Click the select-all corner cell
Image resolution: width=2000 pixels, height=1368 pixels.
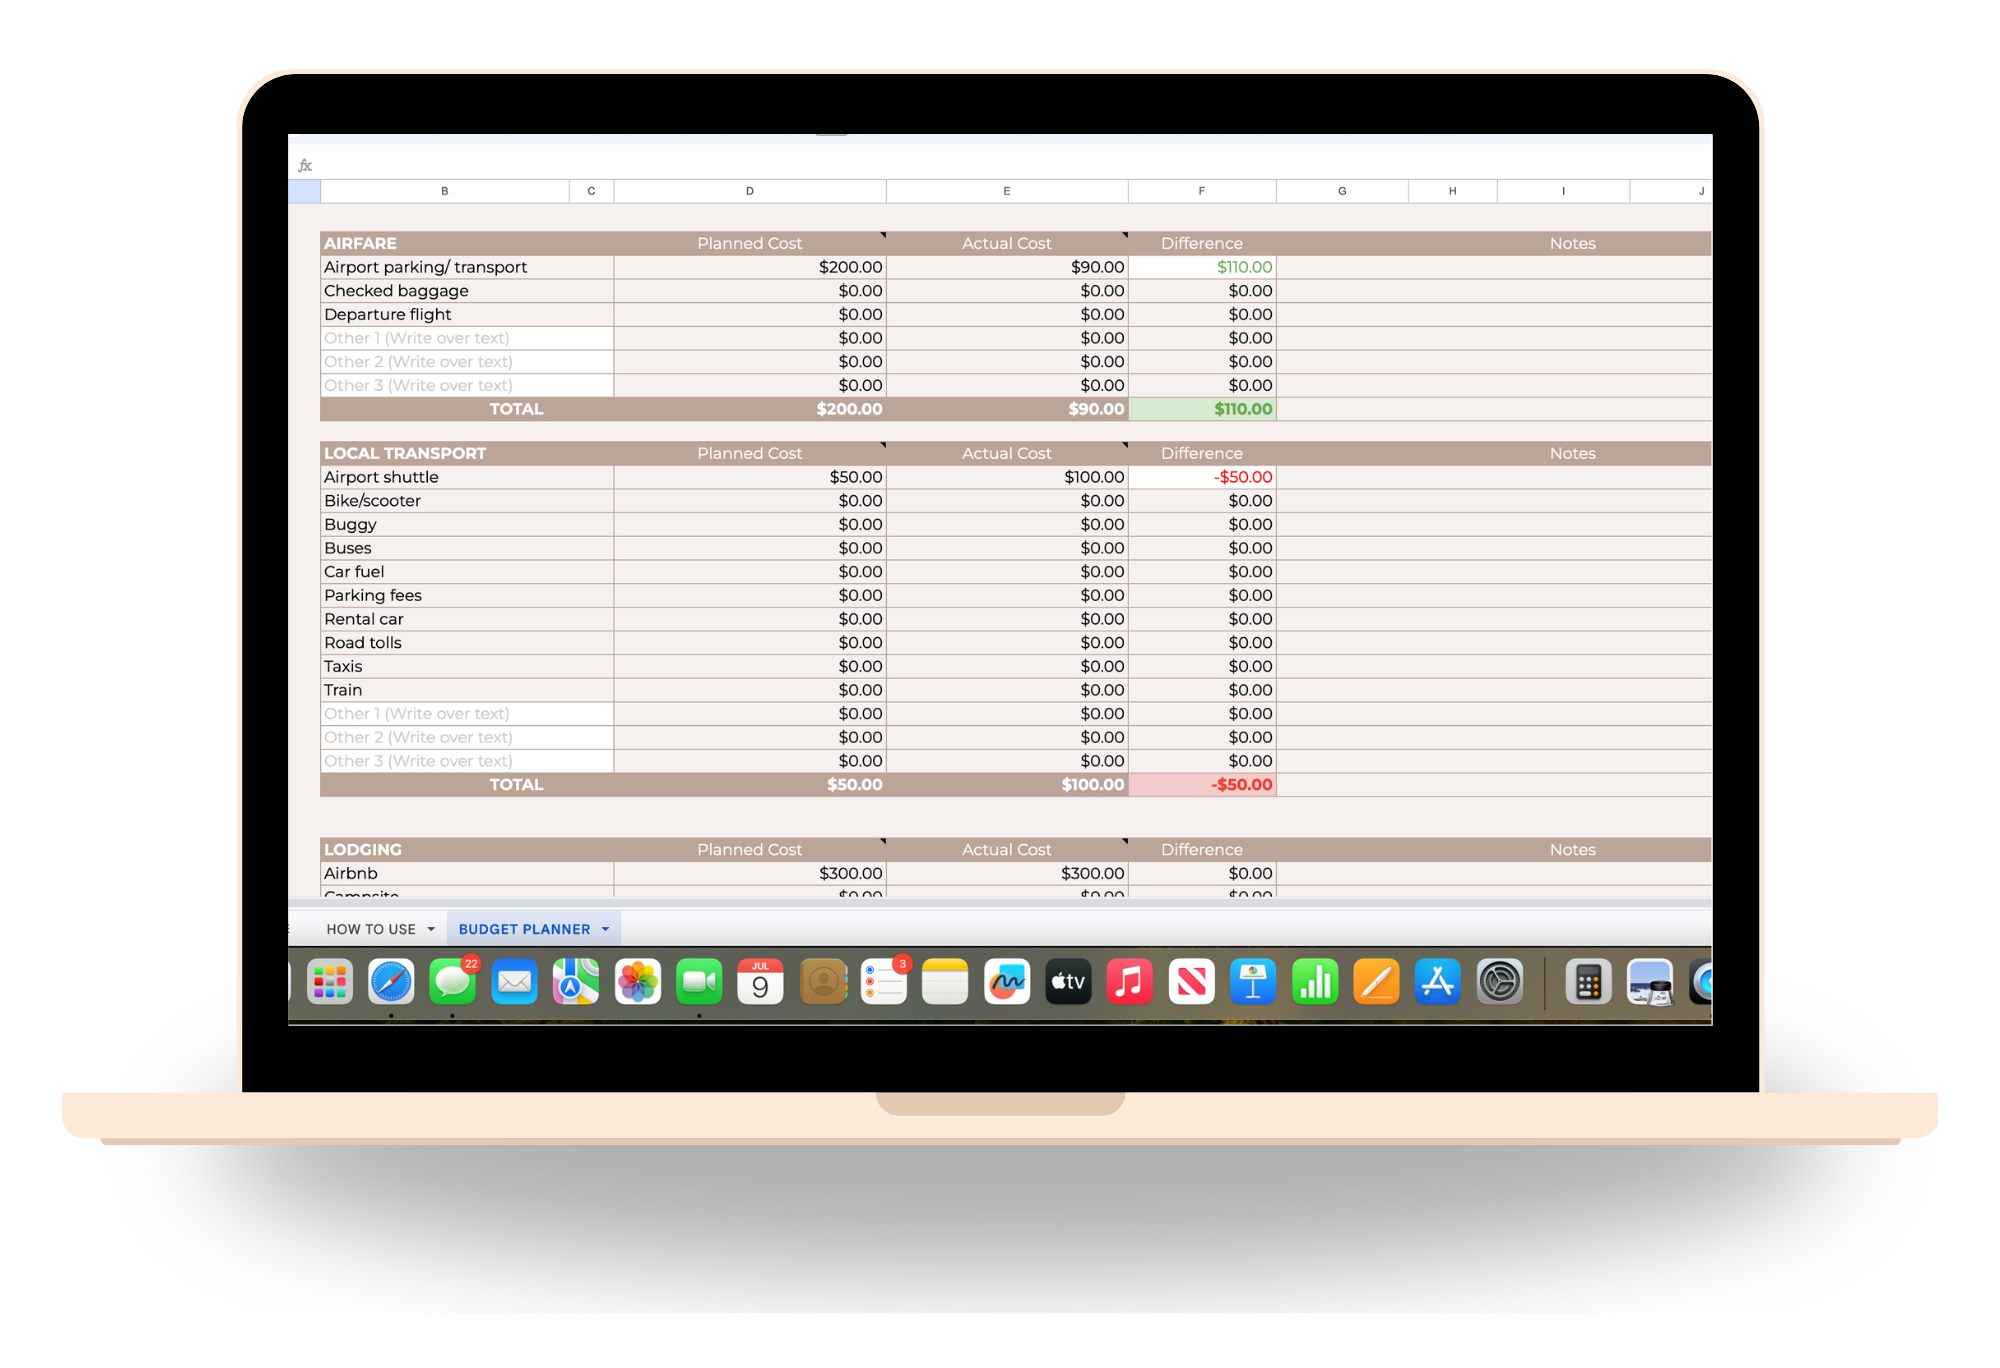(304, 191)
